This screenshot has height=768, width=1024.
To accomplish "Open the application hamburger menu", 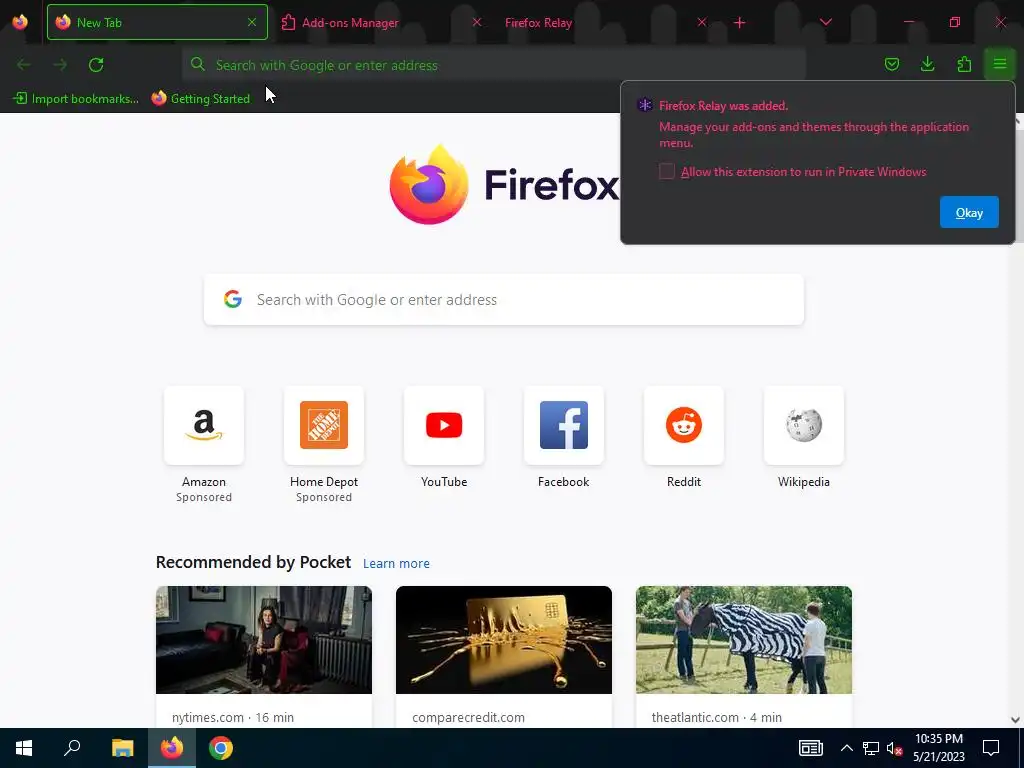I will [x=1000, y=64].
